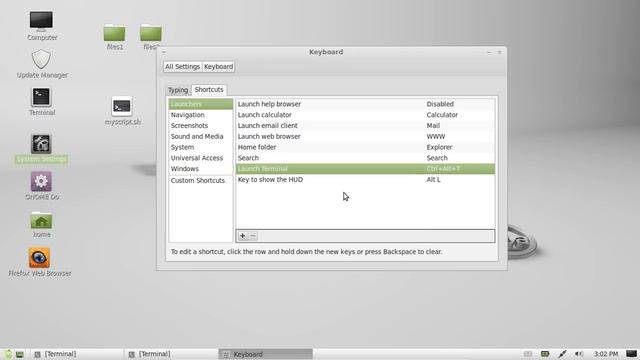Click the Disabled shortcut value
Screen dimensions: 640x360
(440, 104)
